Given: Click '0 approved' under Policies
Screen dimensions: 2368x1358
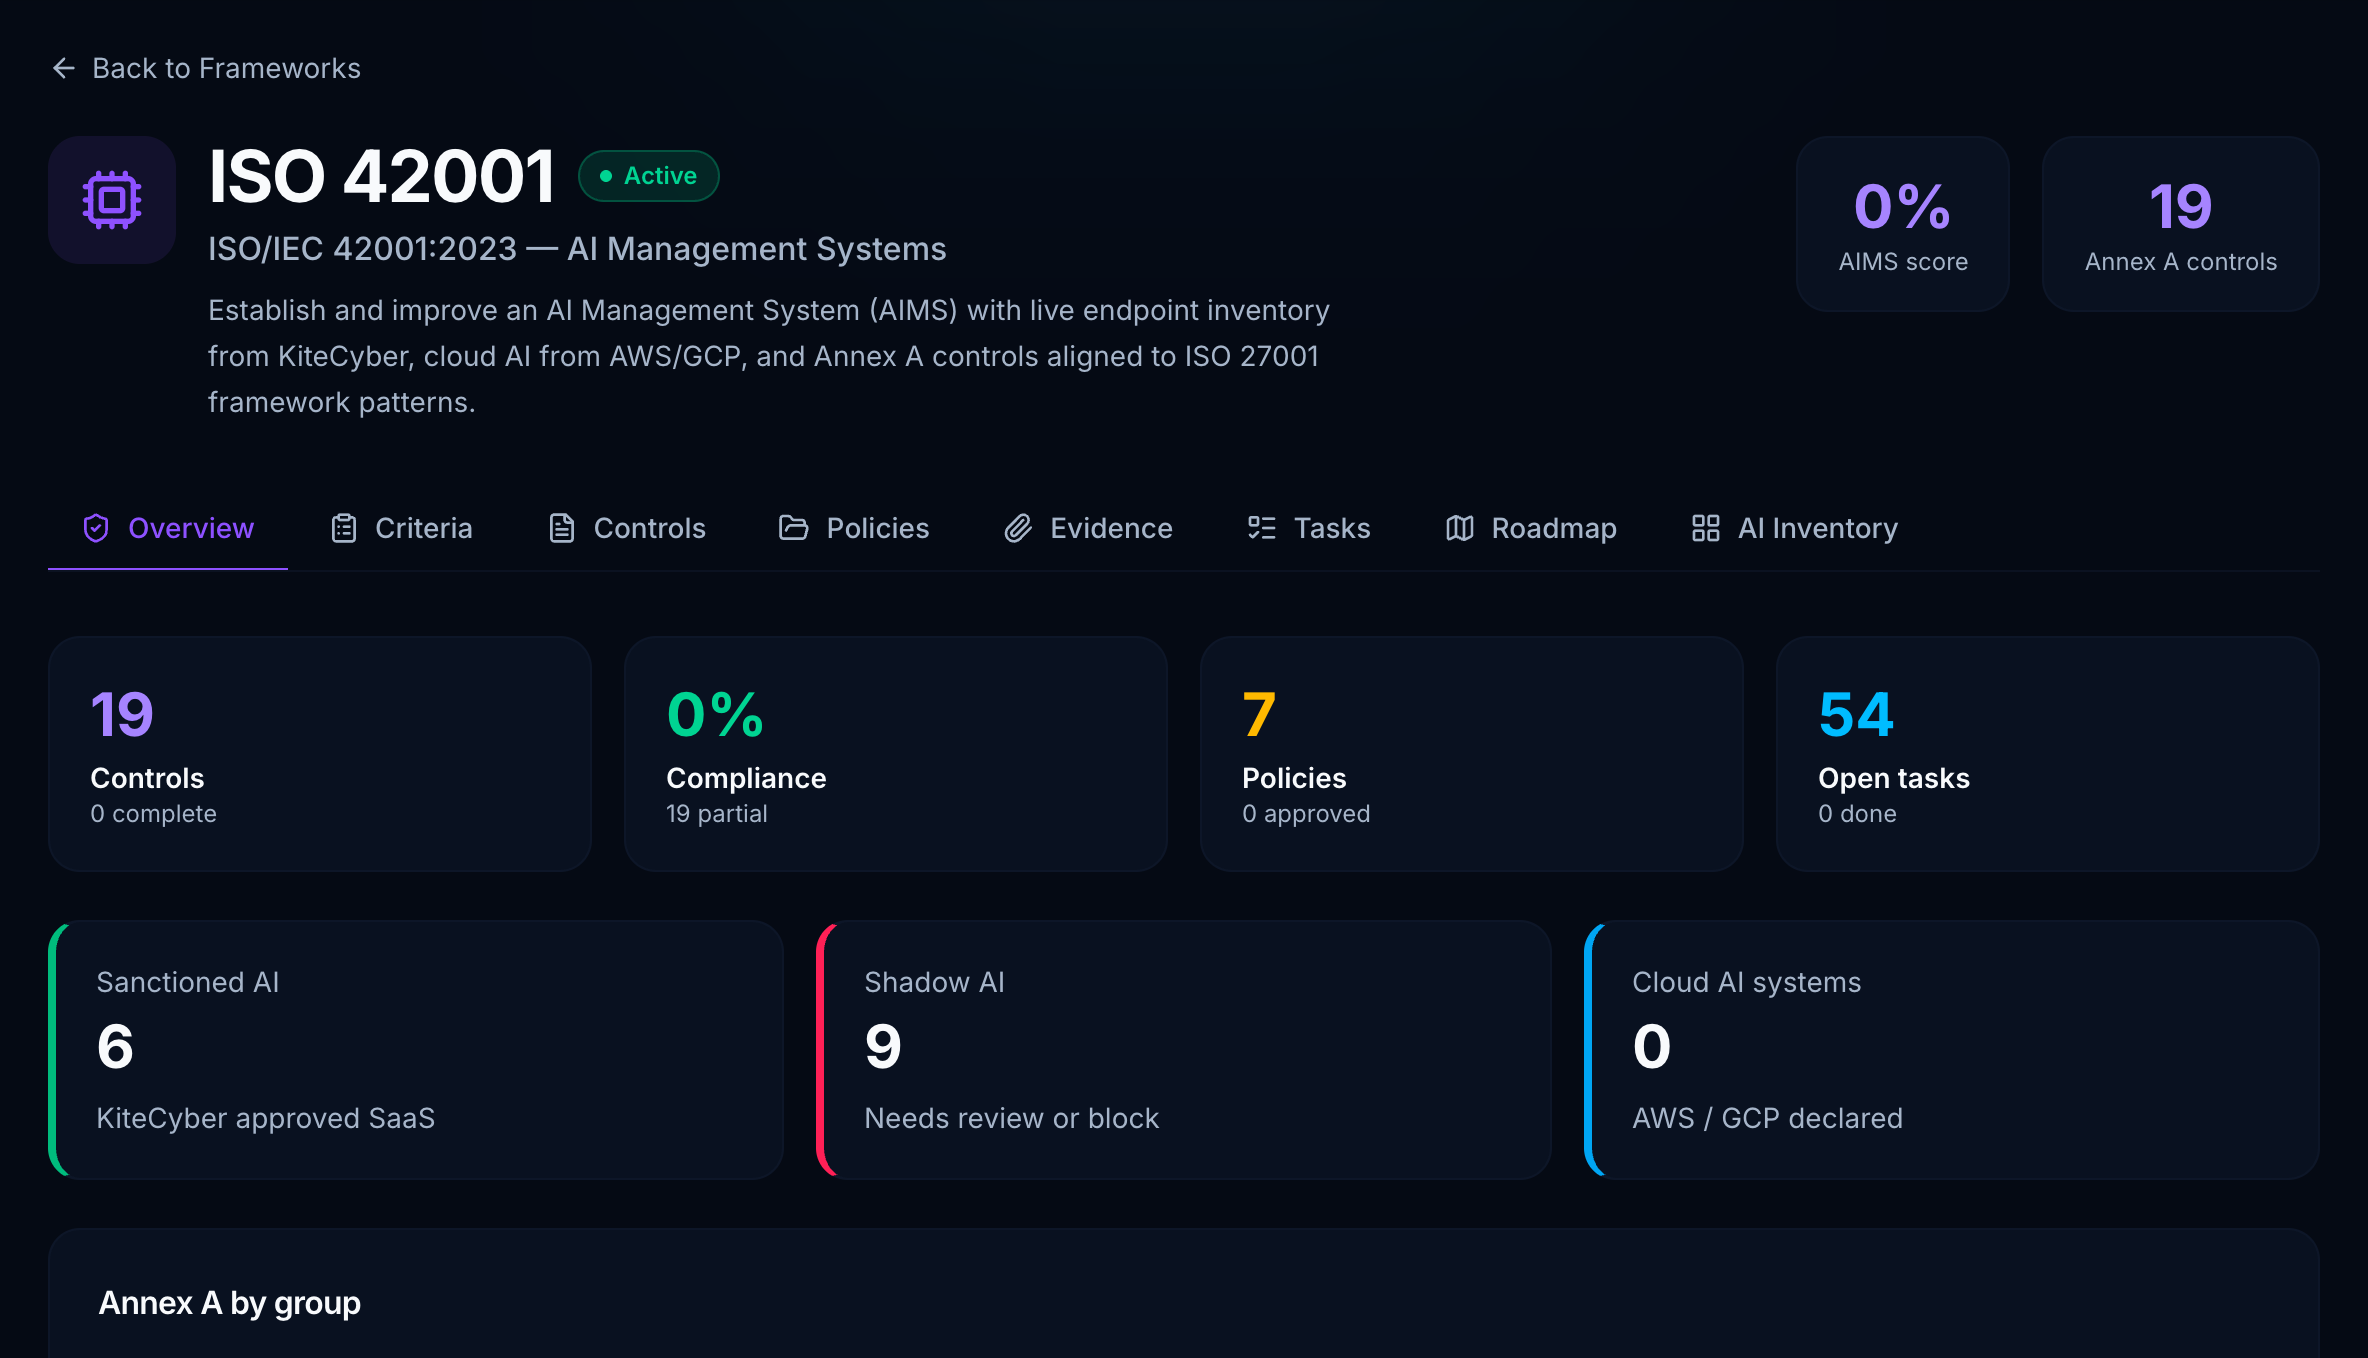Looking at the screenshot, I should pyautogui.click(x=1306, y=814).
